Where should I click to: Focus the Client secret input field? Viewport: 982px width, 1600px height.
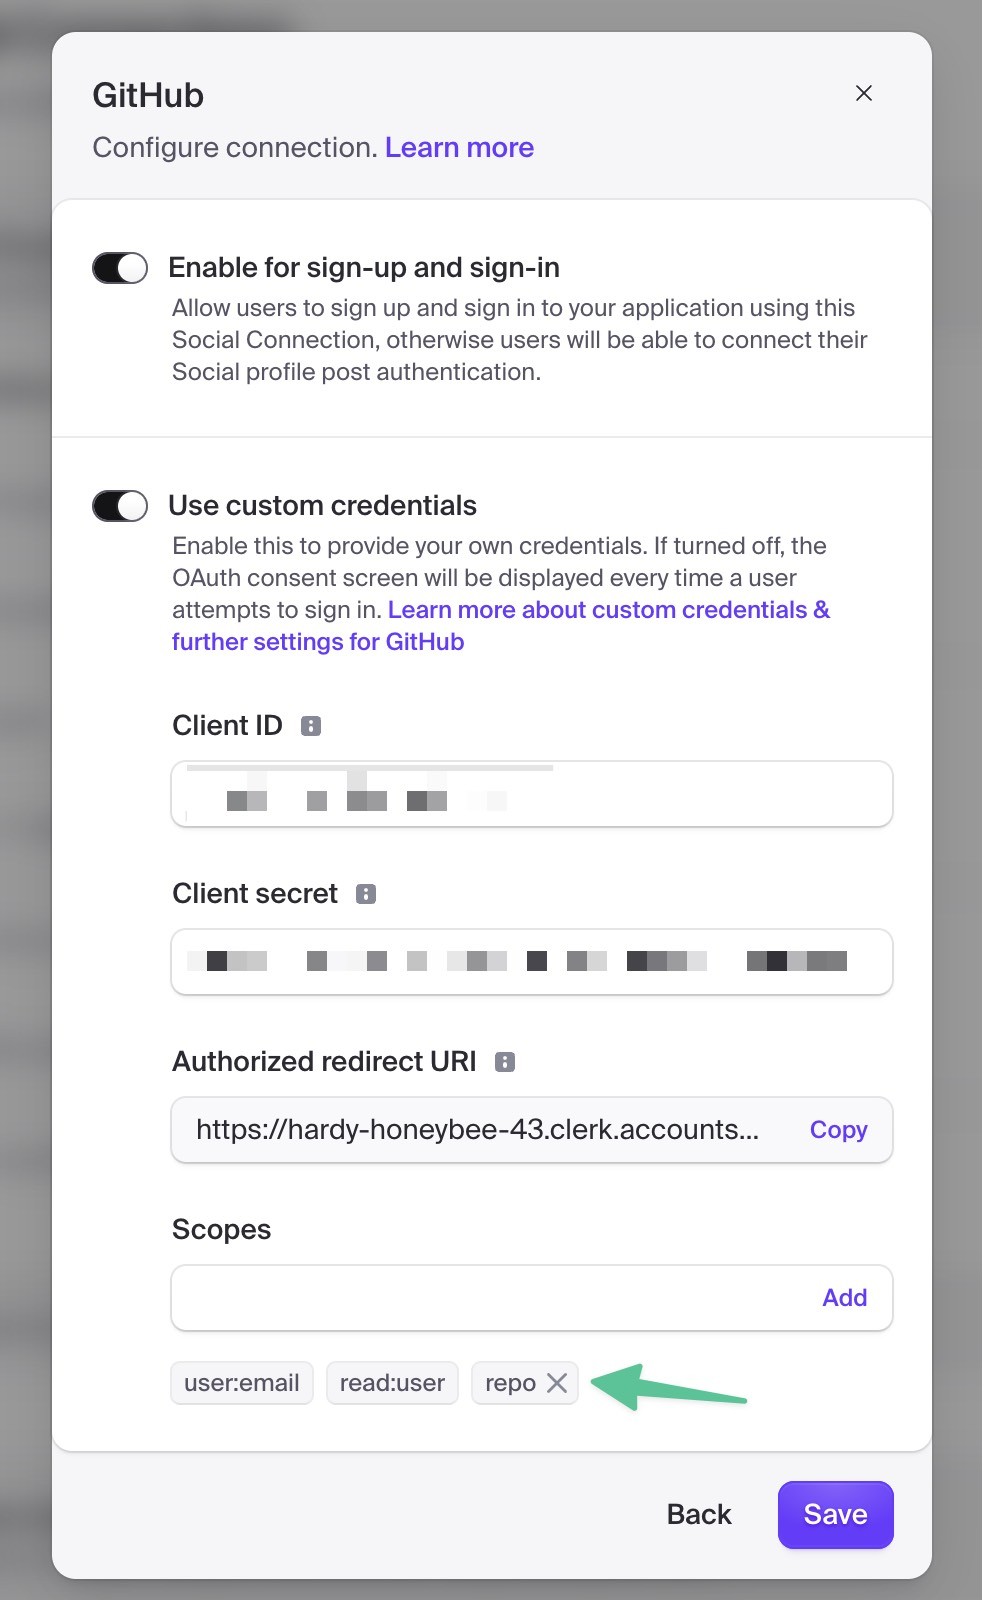click(x=531, y=962)
